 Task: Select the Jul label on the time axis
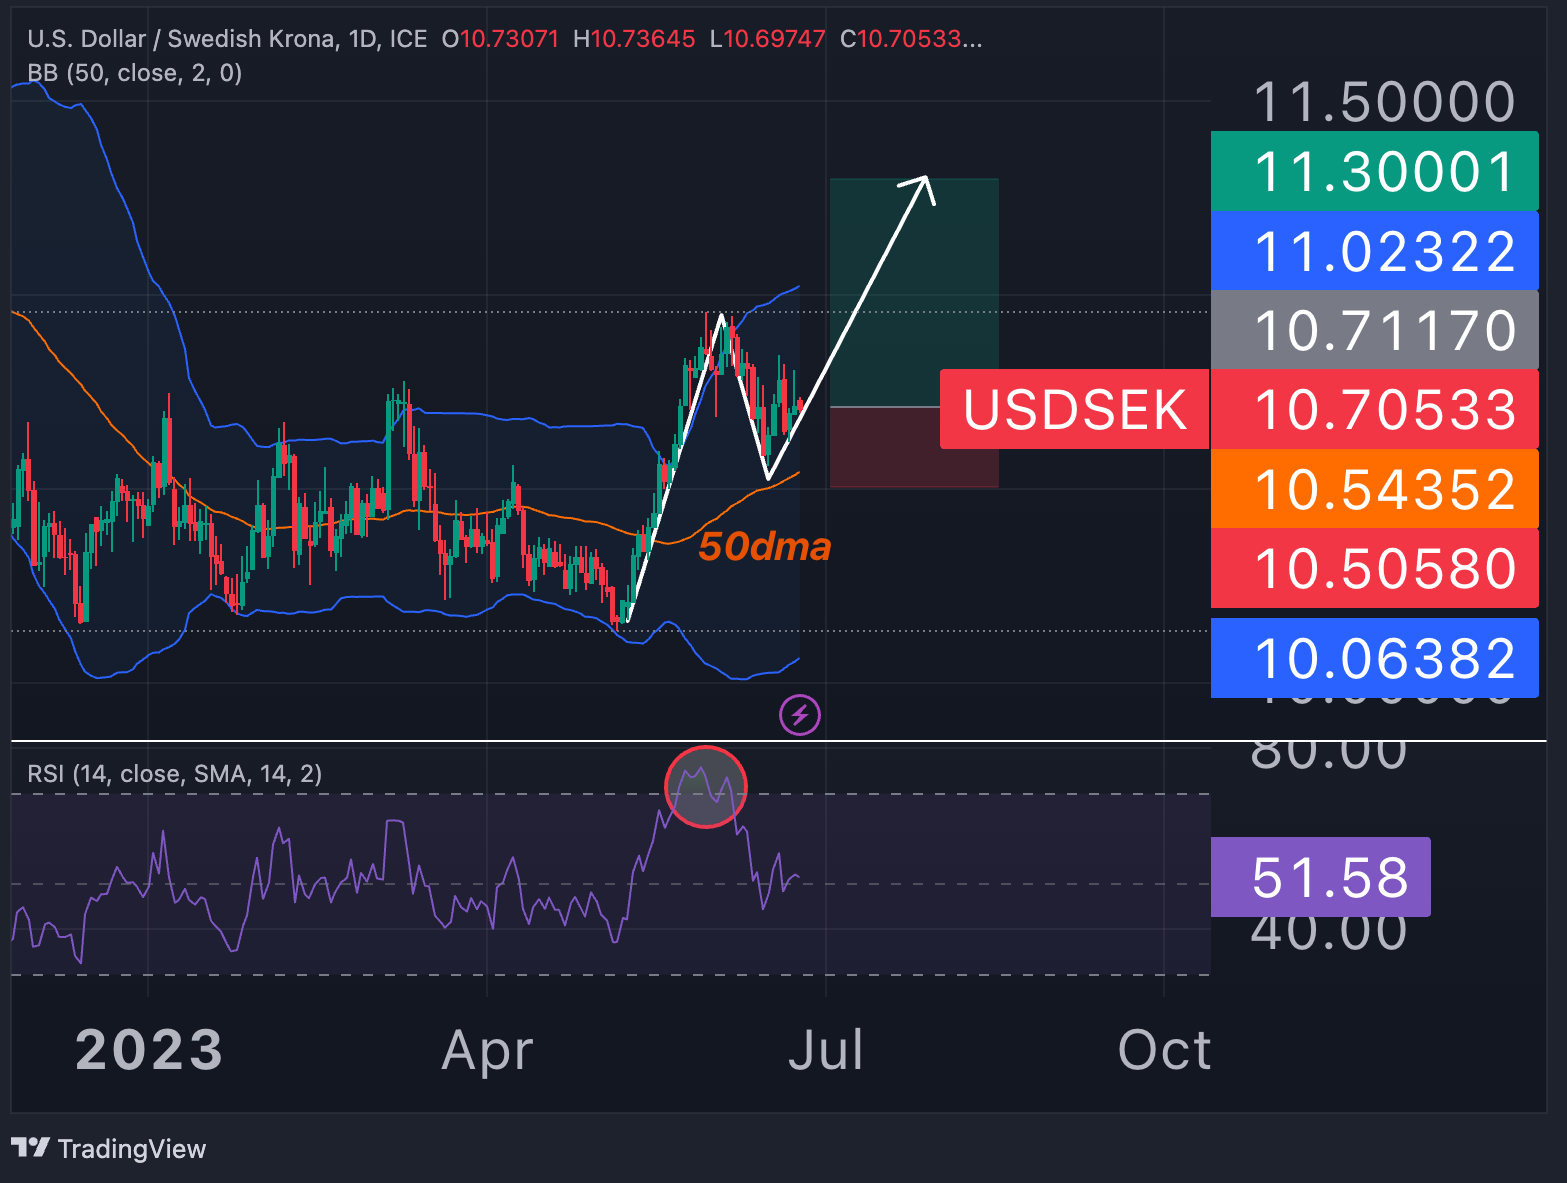tap(826, 1050)
